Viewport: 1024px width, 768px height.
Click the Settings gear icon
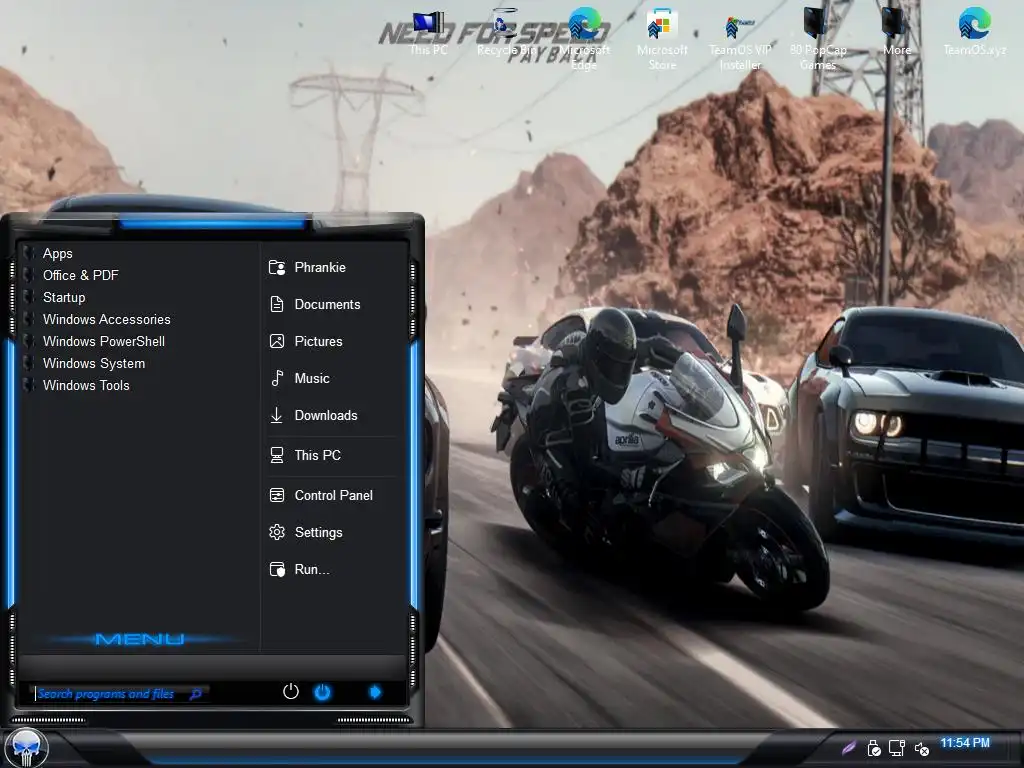click(277, 532)
